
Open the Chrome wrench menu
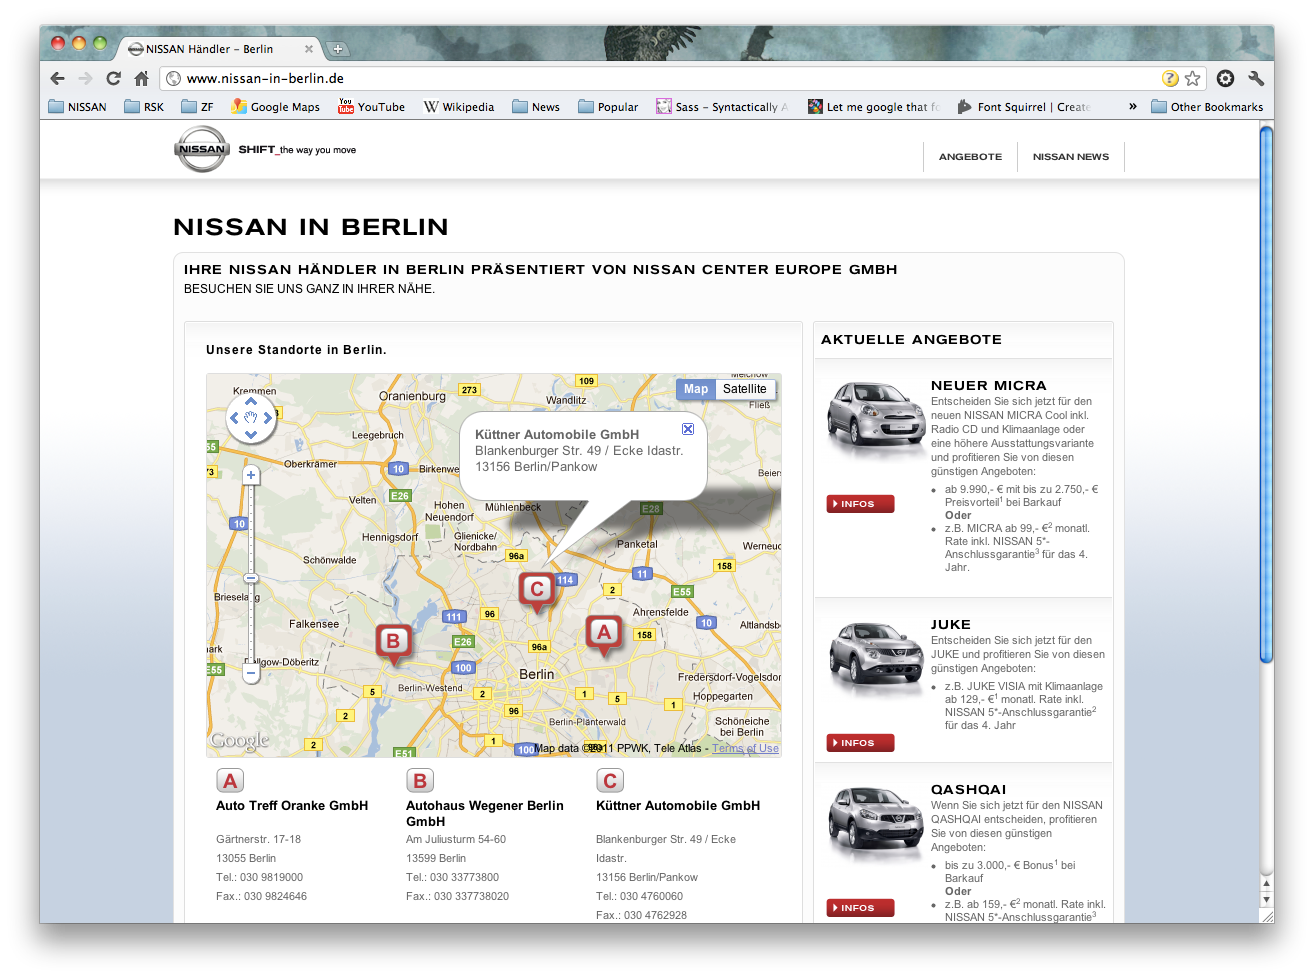click(1256, 78)
